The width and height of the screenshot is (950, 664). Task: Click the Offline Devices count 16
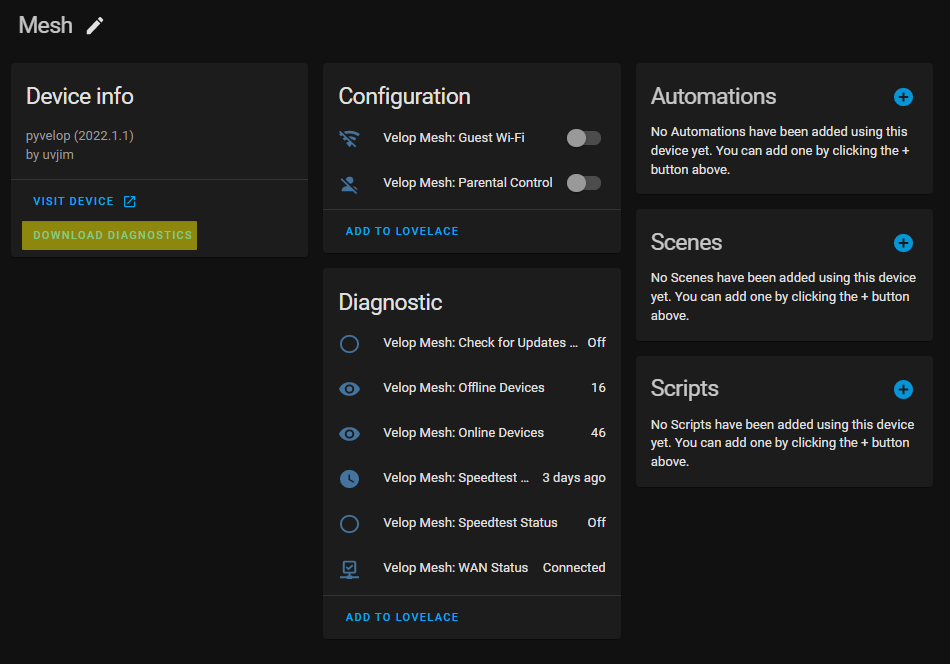coord(598,387)
